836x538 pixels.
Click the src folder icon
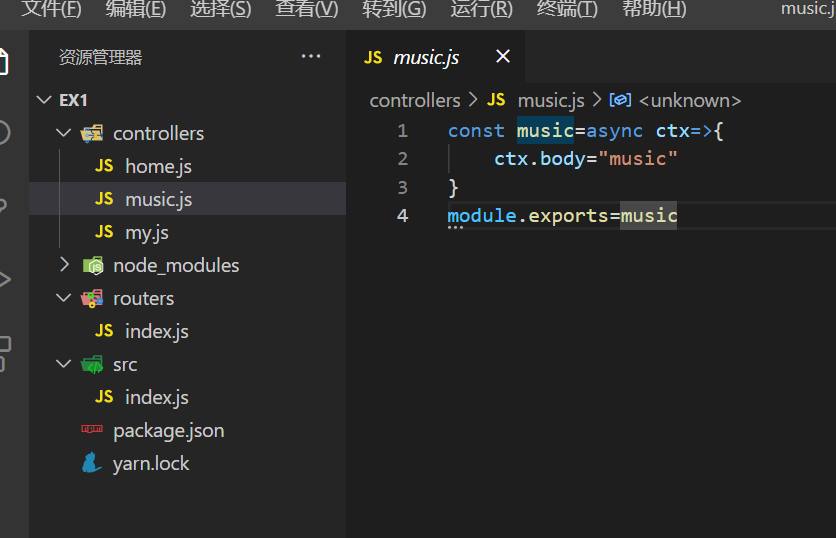[x=92, y=365]
